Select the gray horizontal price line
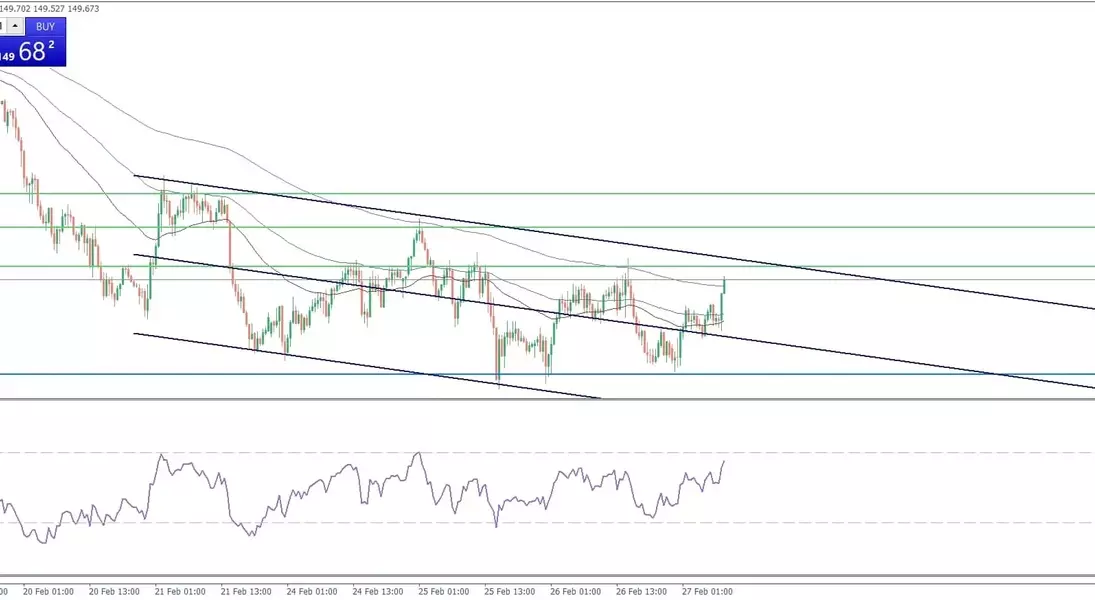This screenshot has width=1095, height=600. tap(900, 280)
